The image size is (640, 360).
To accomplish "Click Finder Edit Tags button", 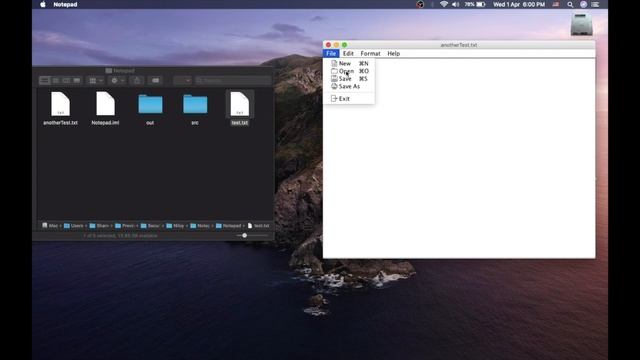I will pos(156,80).
